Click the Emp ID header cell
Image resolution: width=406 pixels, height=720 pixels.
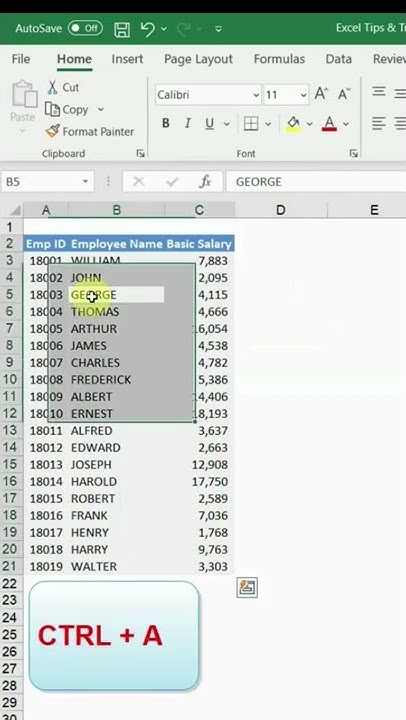coord(46,244)
